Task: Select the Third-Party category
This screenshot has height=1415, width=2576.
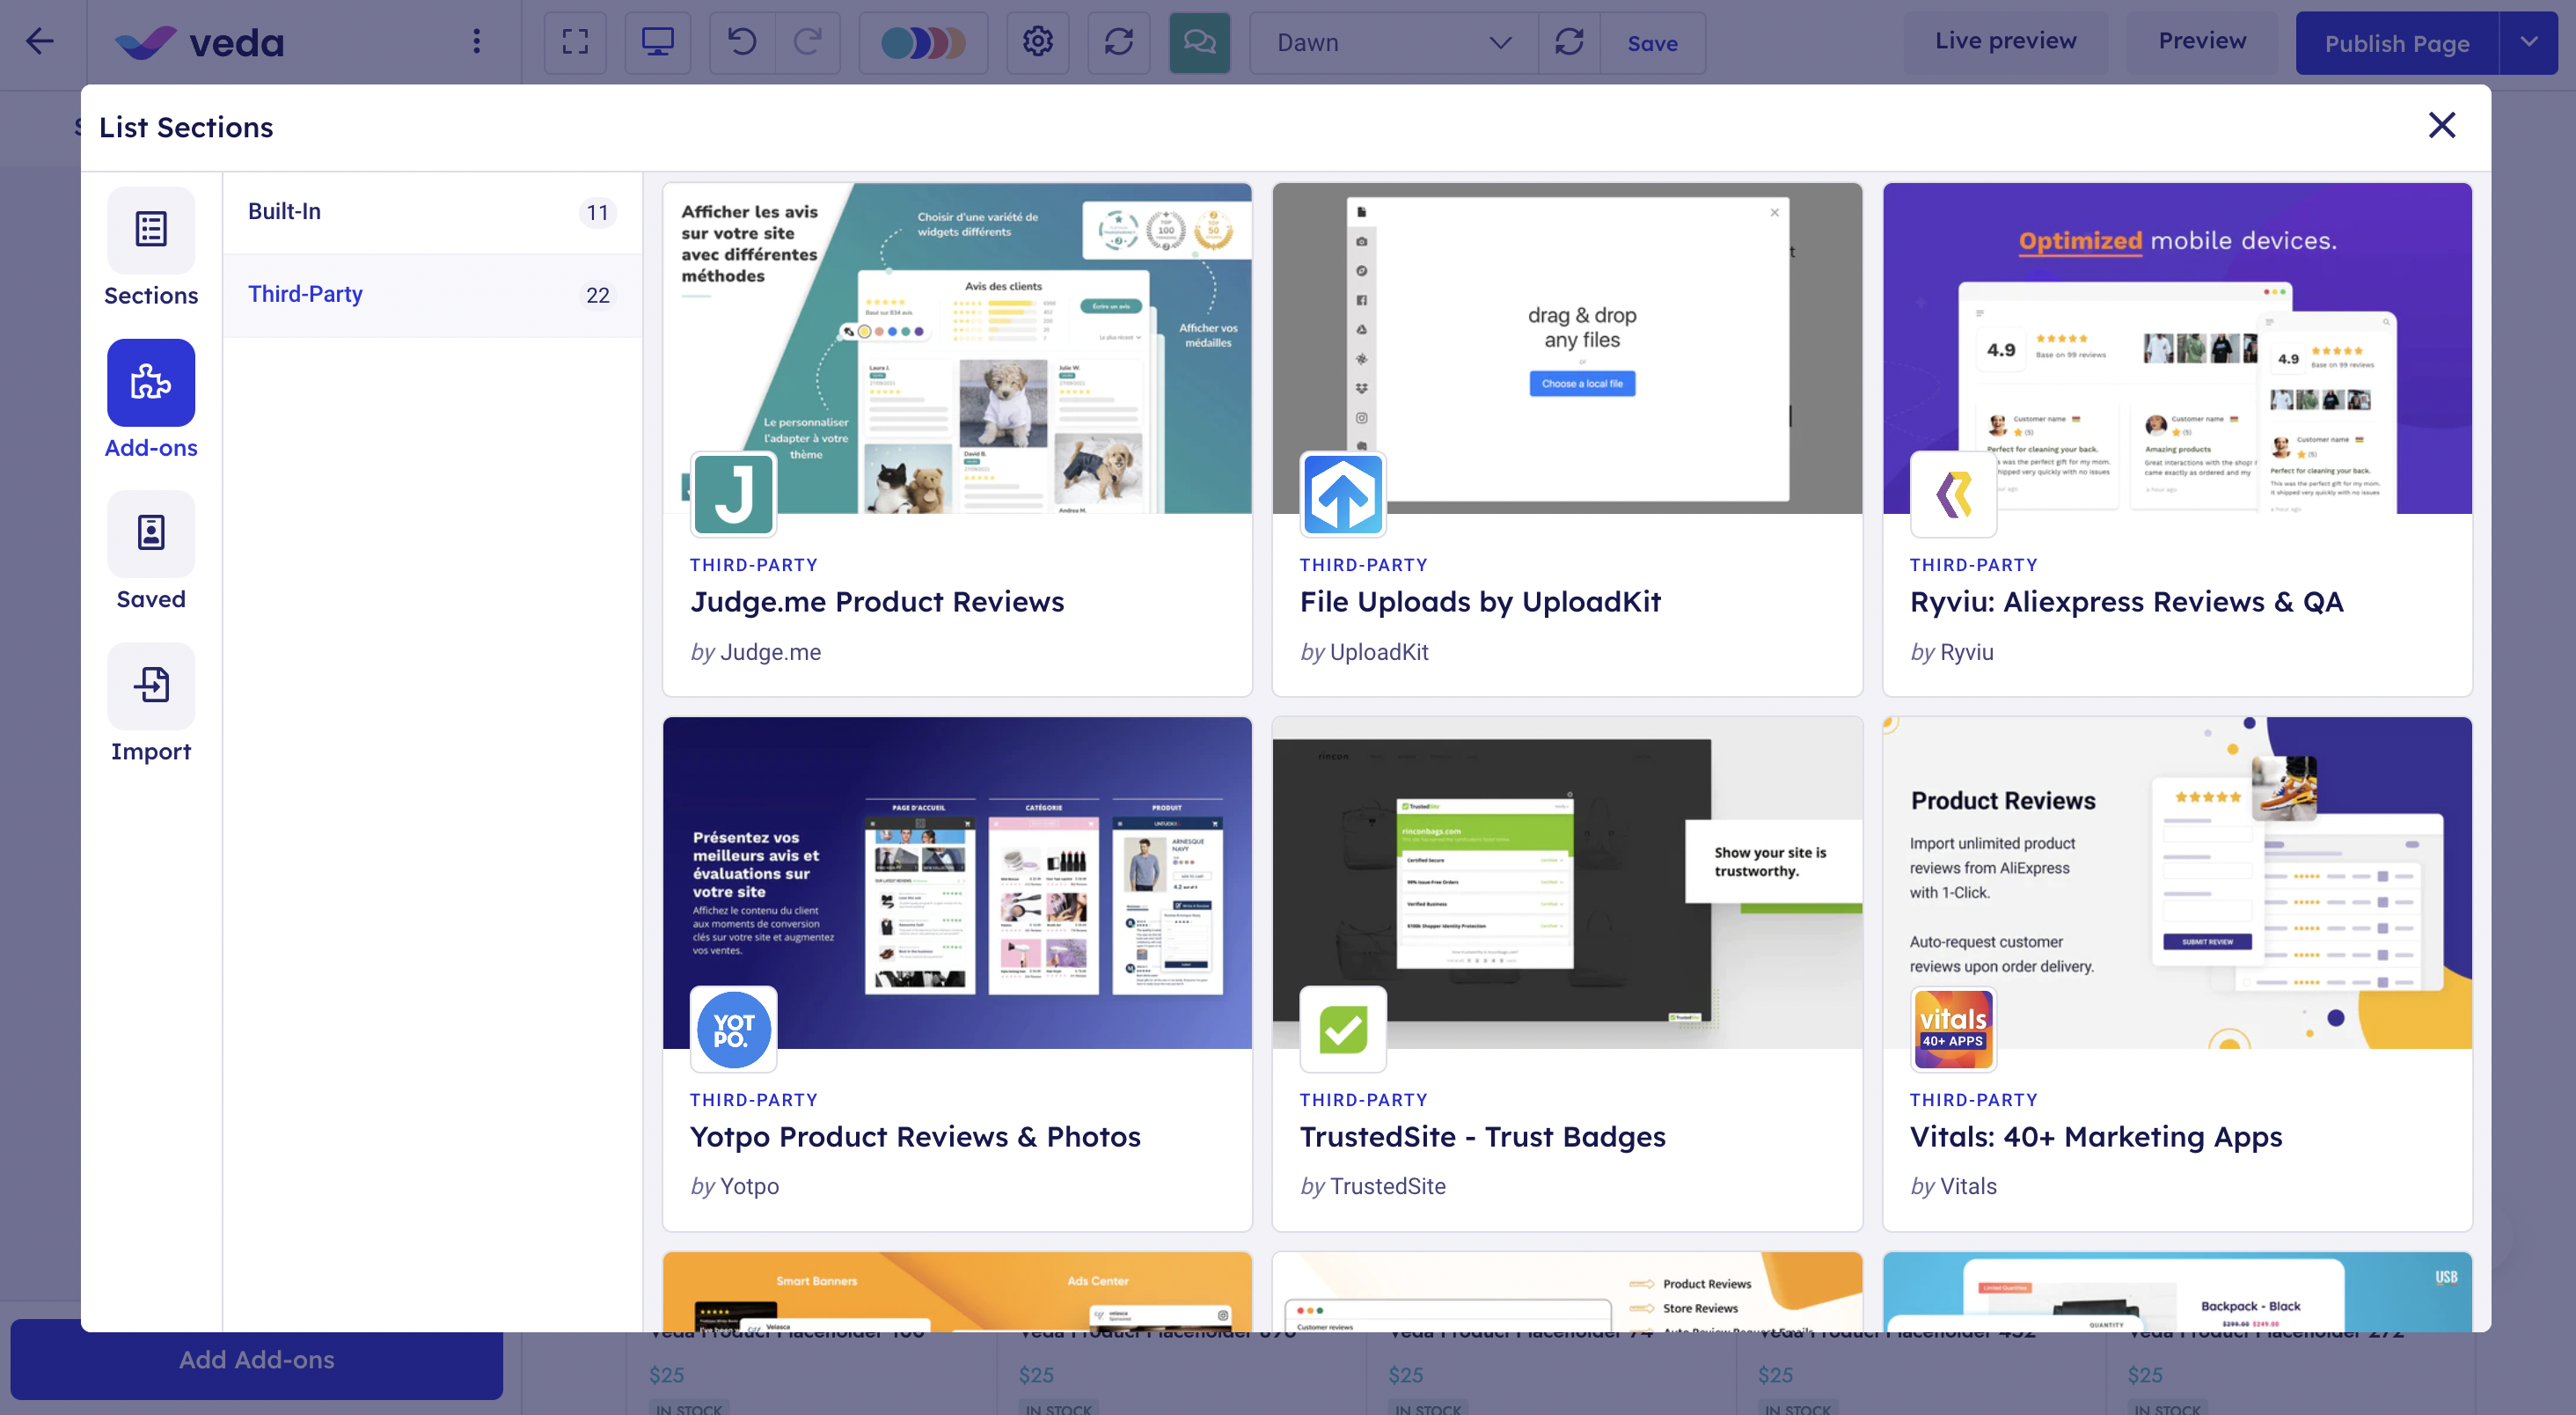Action: [431, 295]
